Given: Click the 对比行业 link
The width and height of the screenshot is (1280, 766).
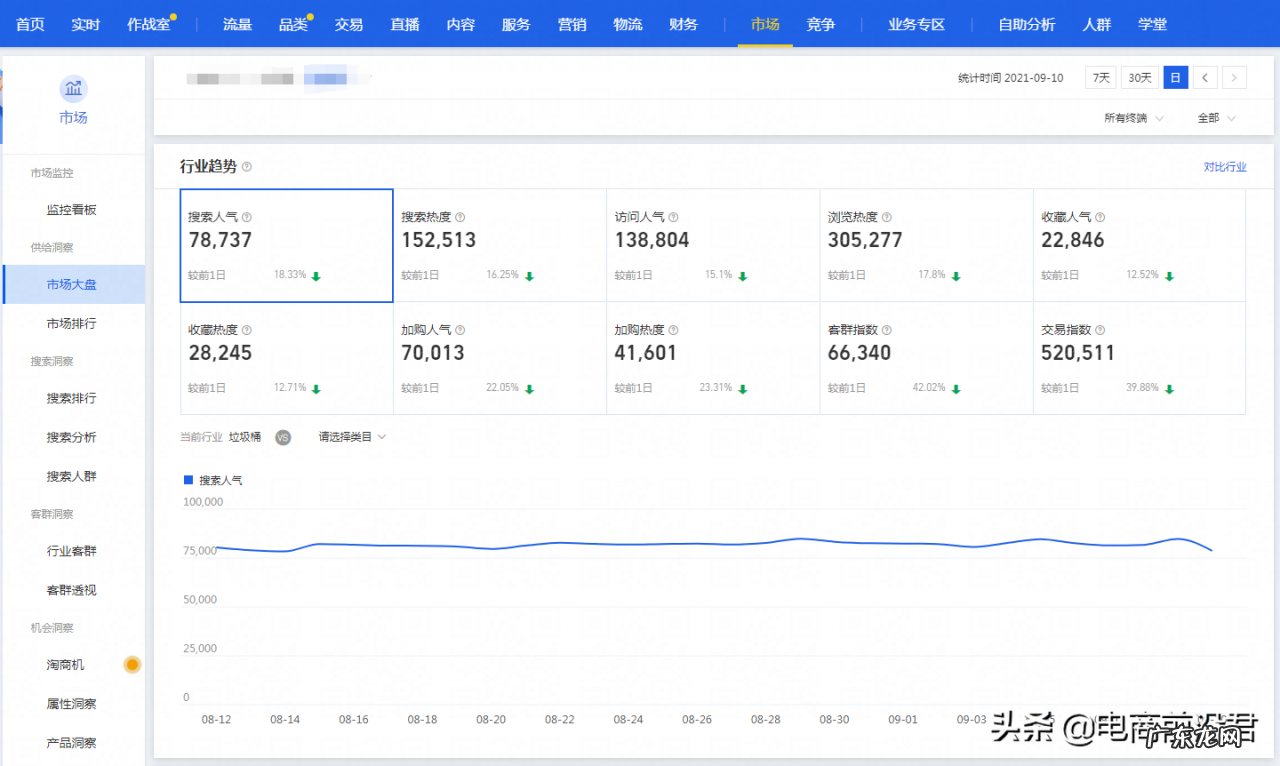Looking at the screenshot, I should (1225, 167).
